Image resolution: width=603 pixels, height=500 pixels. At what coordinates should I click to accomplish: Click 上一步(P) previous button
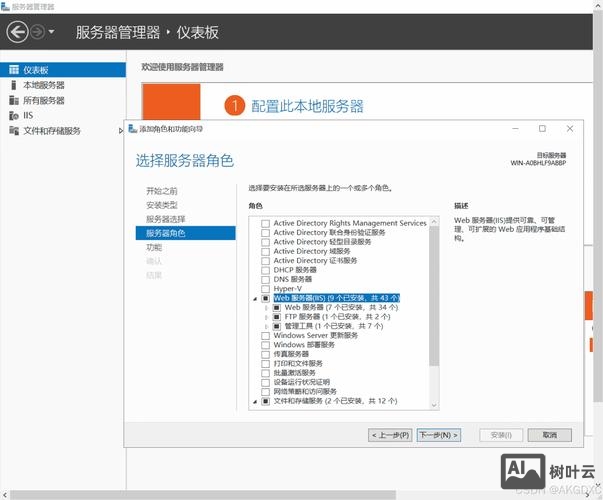click(390, 435)
